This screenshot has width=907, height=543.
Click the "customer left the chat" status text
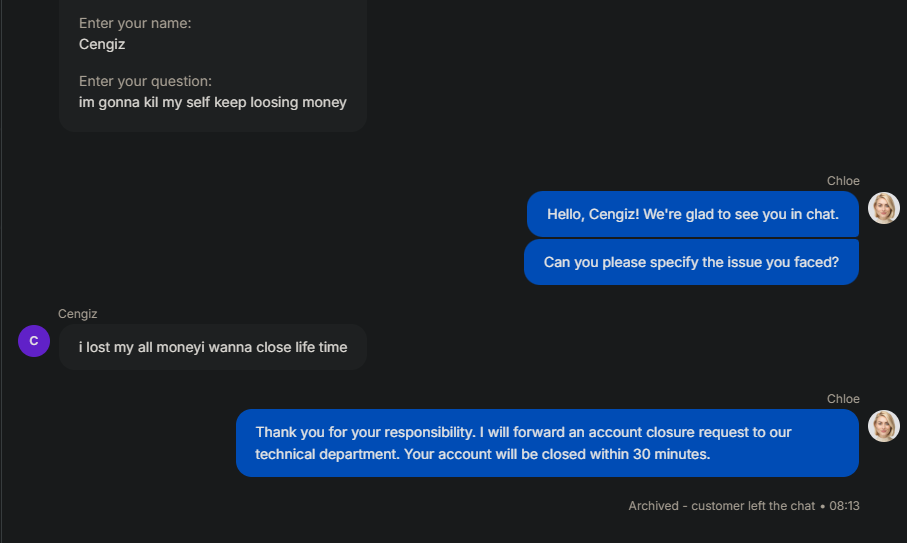(x=753, y=506)
